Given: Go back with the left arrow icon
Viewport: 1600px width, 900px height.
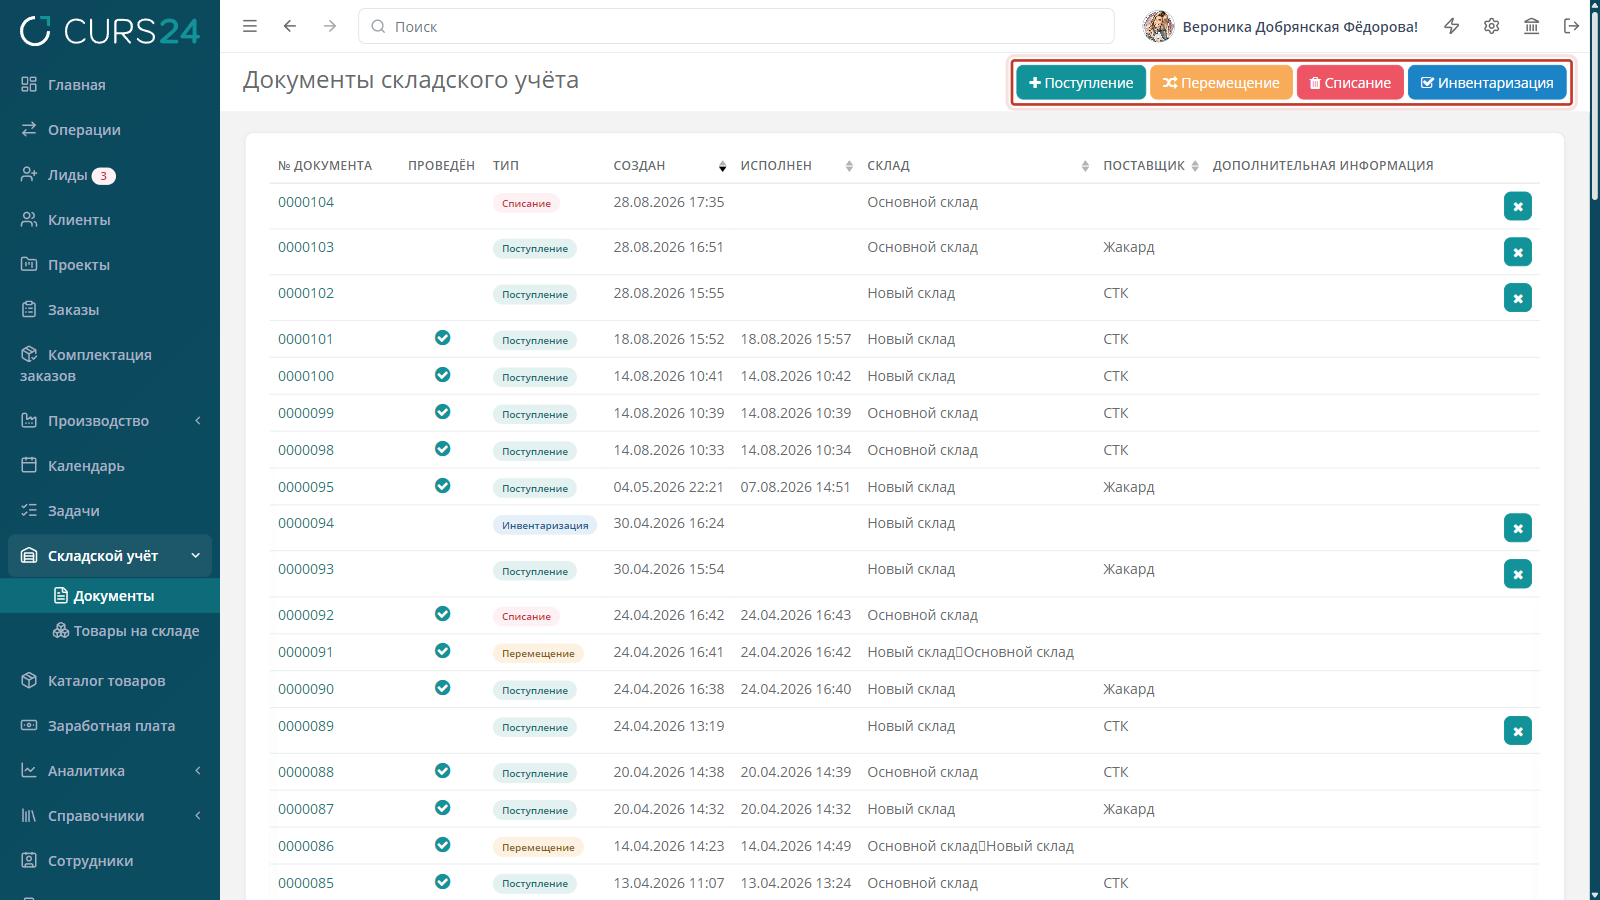Looking at the screenshot, I should 290,26.
